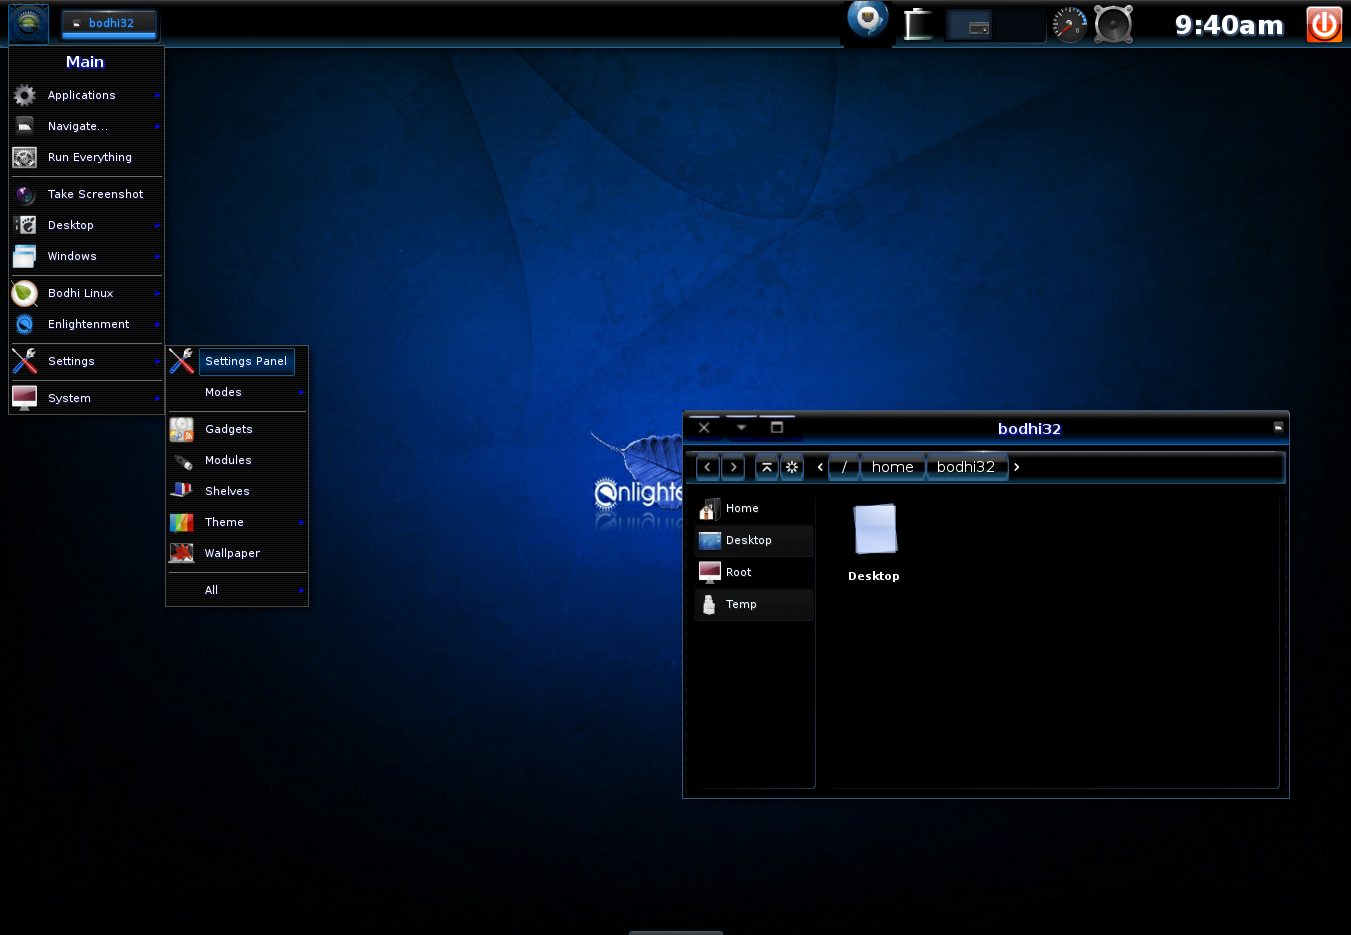Click the red power button on the shelf
The width and height of the screenshot is (1351, 935).
1324,25
